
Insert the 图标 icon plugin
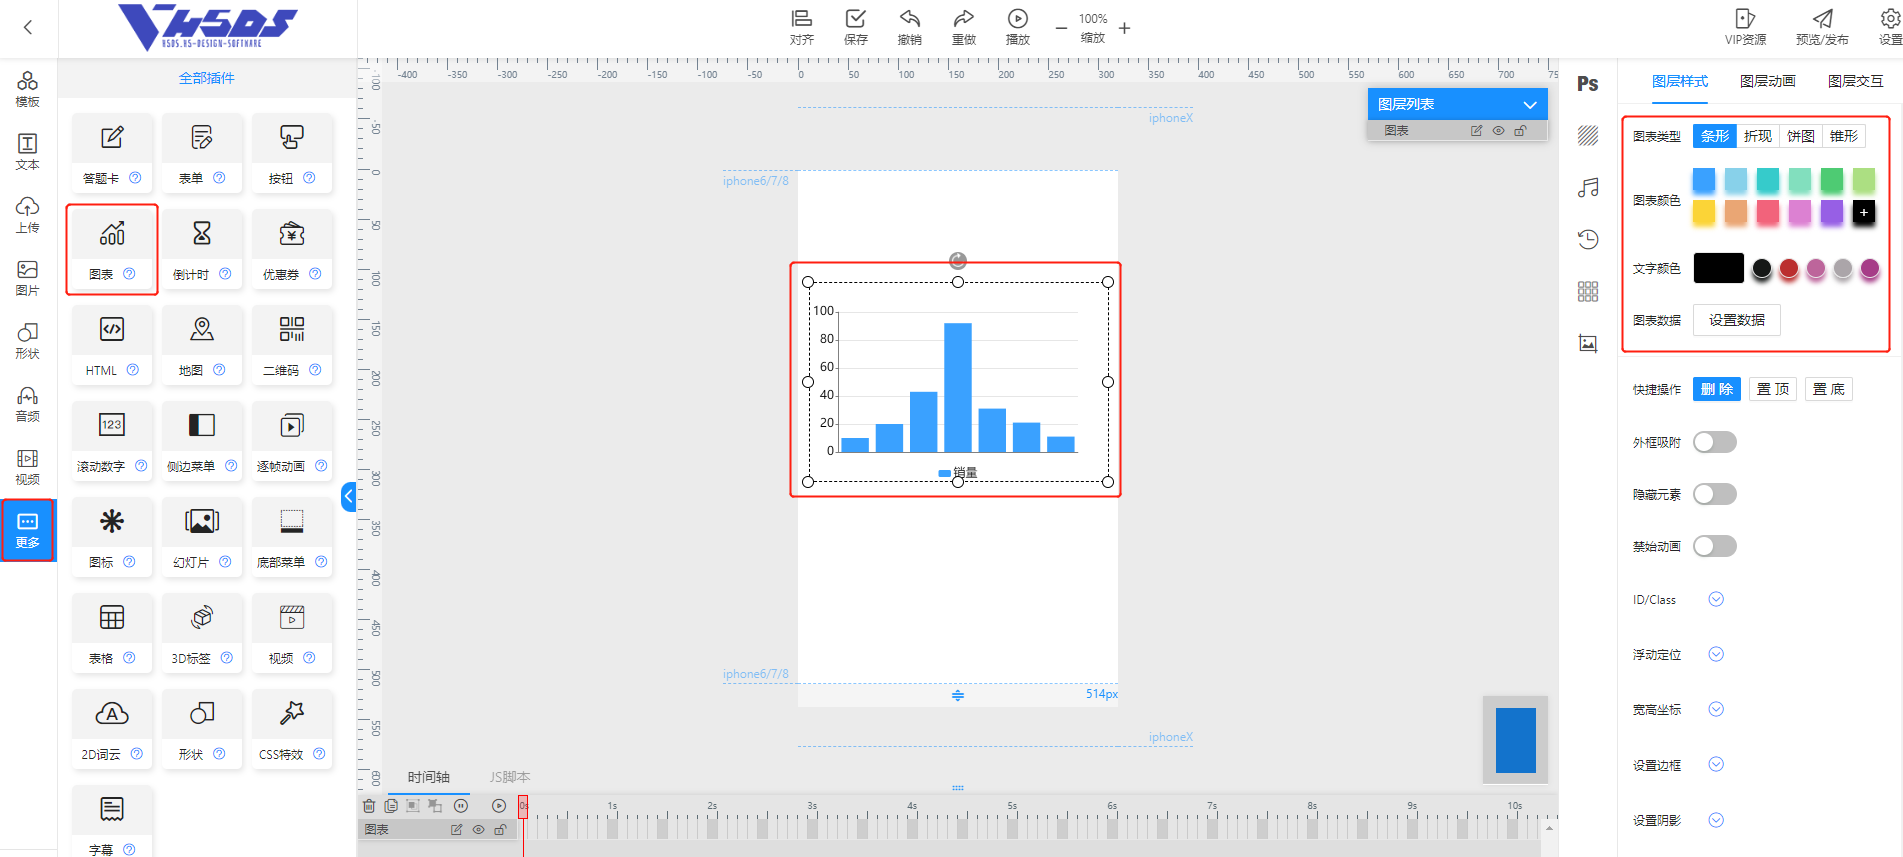click(x=112, y=537)
